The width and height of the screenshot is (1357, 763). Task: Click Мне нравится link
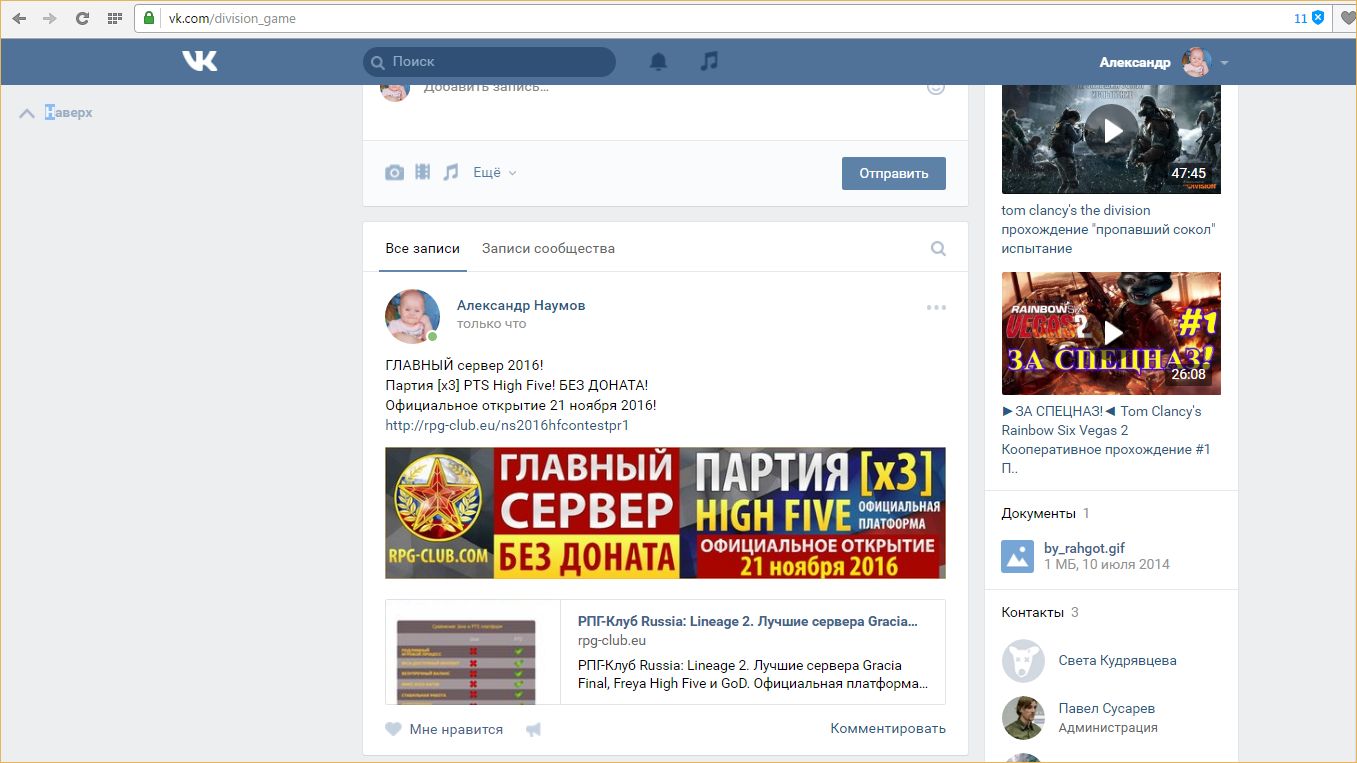(x=456, y=729)
